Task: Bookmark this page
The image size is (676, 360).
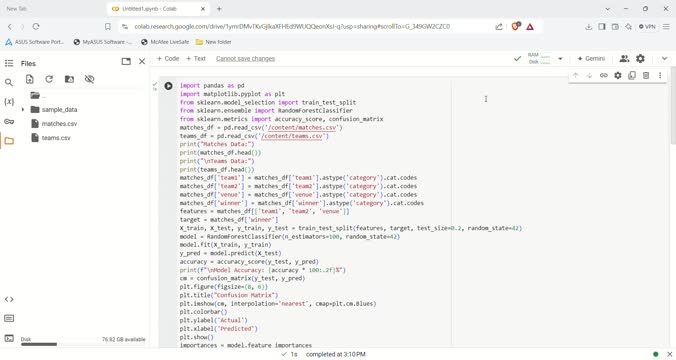Action: click(108, 27)
